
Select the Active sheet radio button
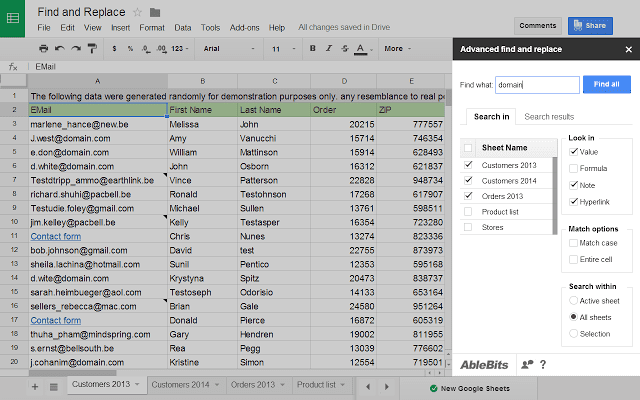(x=573, y=300)
